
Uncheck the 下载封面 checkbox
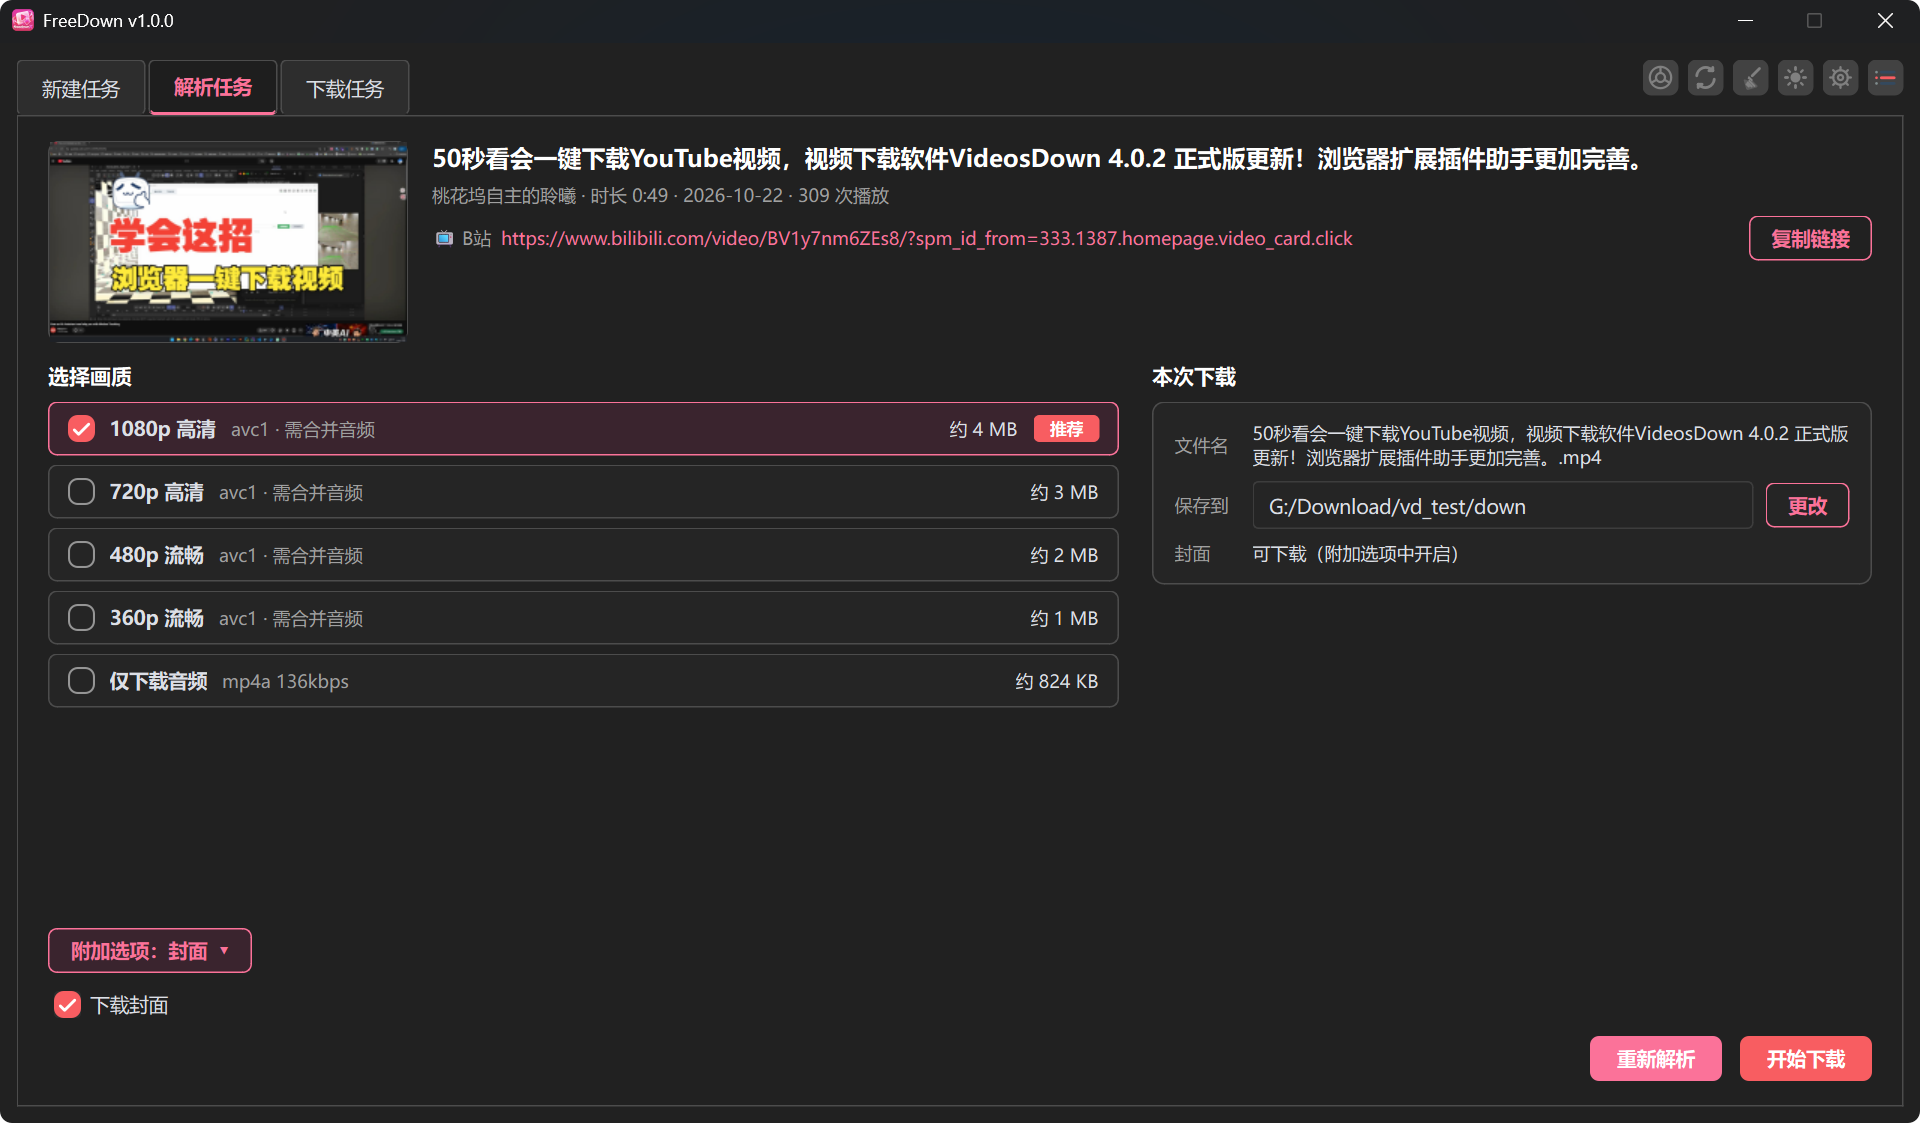point(67,1005)
